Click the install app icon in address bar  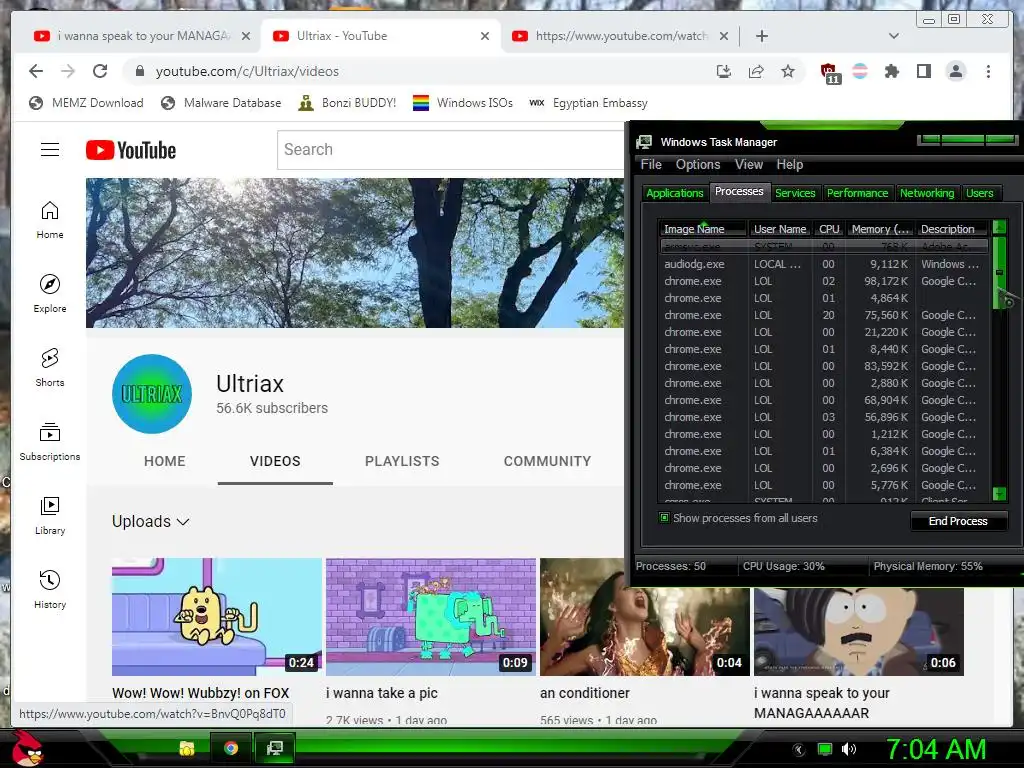click(x=724, y=71)
